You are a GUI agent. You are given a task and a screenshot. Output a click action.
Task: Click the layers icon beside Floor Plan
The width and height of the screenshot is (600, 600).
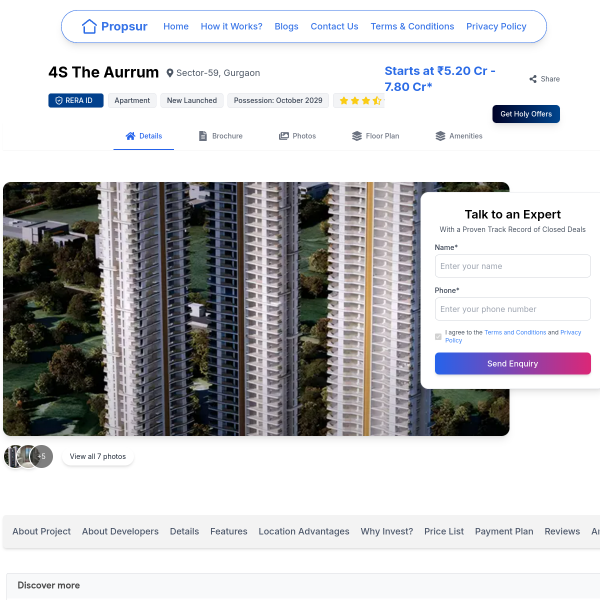pos(357,136)
